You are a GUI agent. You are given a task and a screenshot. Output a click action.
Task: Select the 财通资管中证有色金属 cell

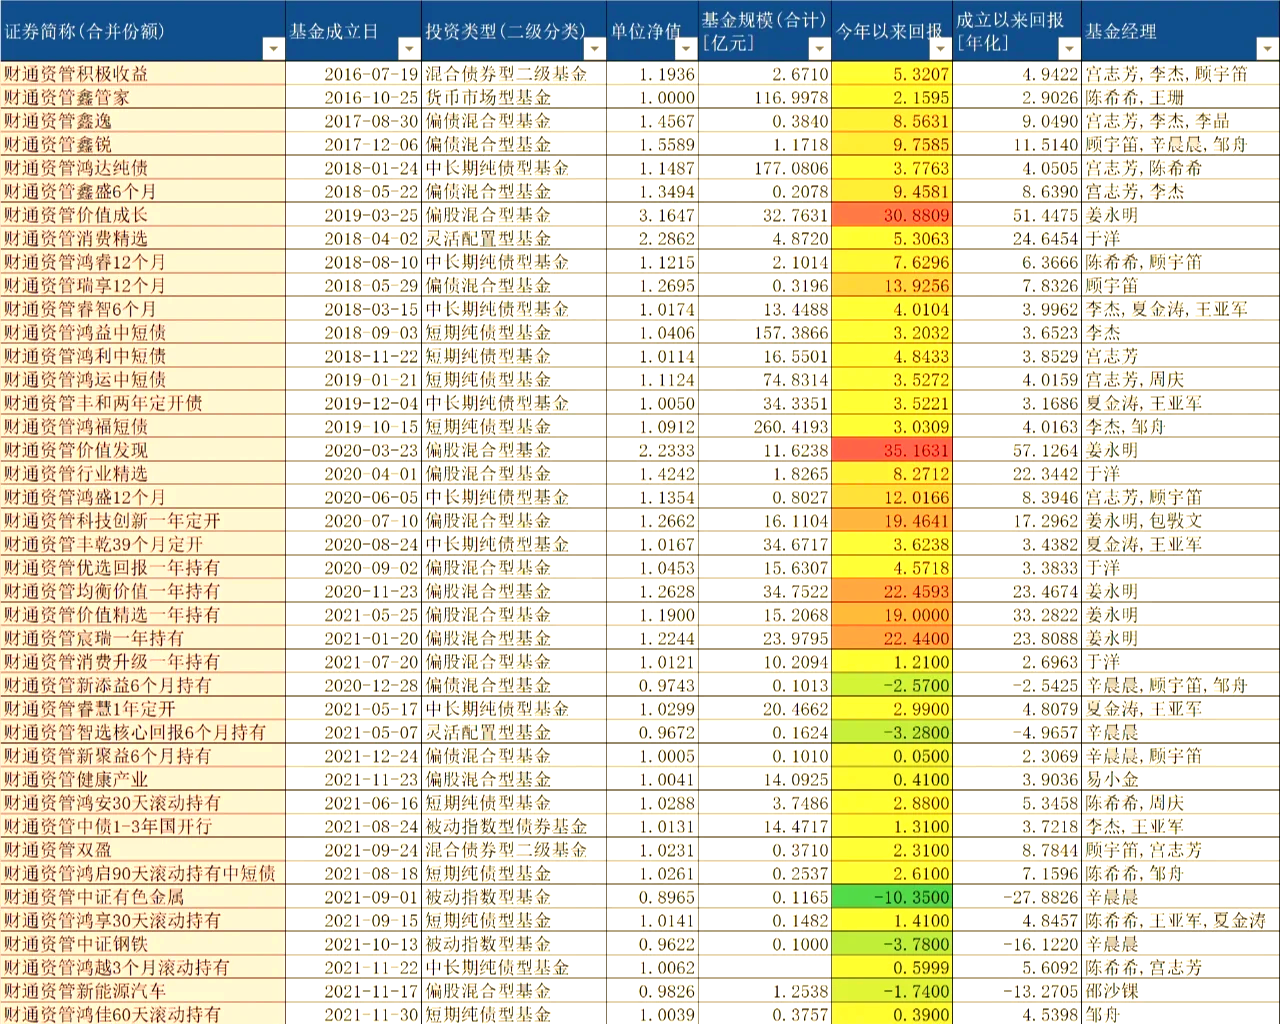[x=142, y=897]
